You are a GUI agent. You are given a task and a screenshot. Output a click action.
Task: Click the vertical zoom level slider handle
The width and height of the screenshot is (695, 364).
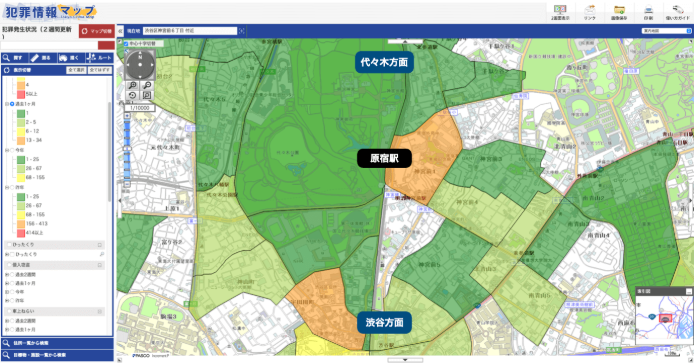pos(127,149)
